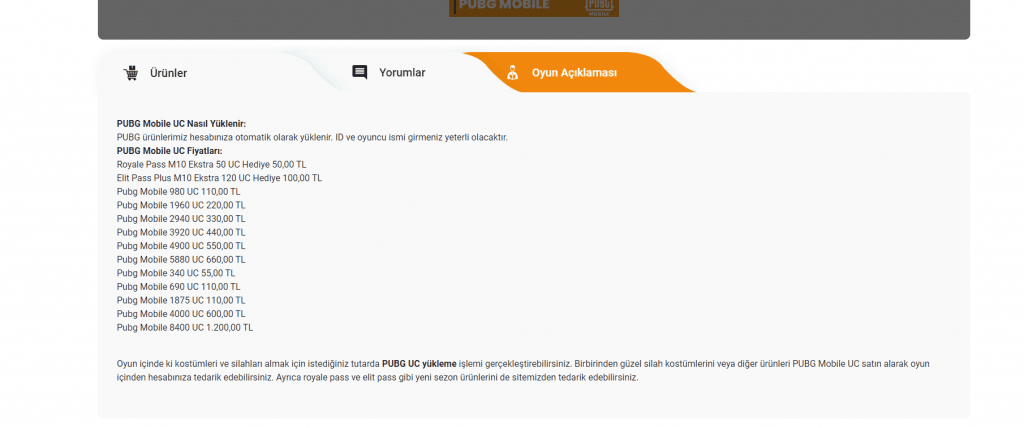Screen dimensions: 1024x428
Task: Click the PUBG logo on the banner
Action: click(x=597, y=6)
